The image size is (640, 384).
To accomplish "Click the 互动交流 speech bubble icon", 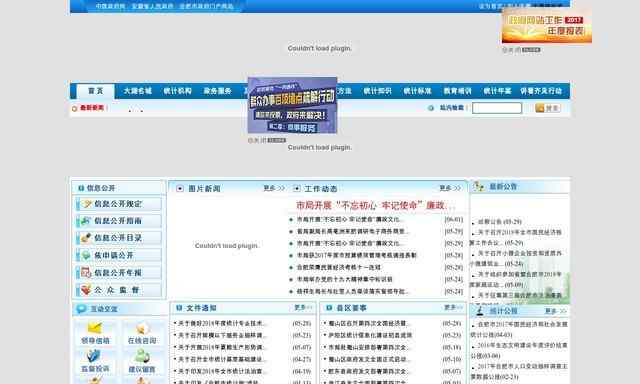I will tap(81, 309).
